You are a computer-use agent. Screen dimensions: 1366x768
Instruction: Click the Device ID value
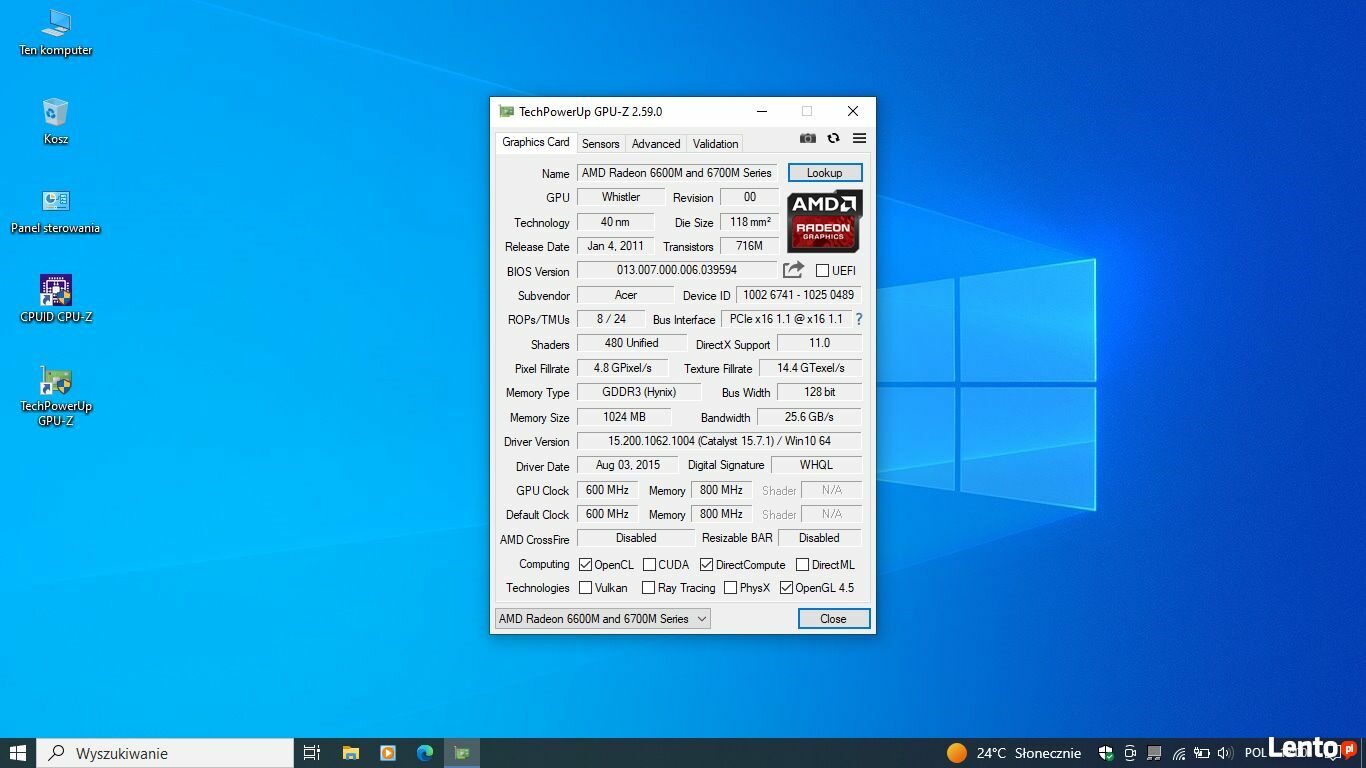[x=798, y=295]
